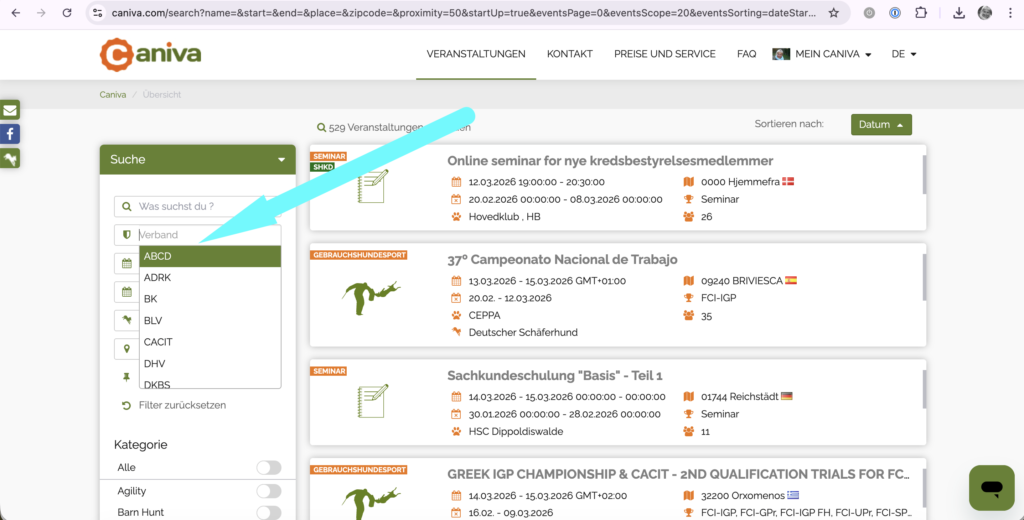The height and width of the screenshot is (520, 1024).
Task: Open browser downloads icon
Action: [x=959, y=13]
